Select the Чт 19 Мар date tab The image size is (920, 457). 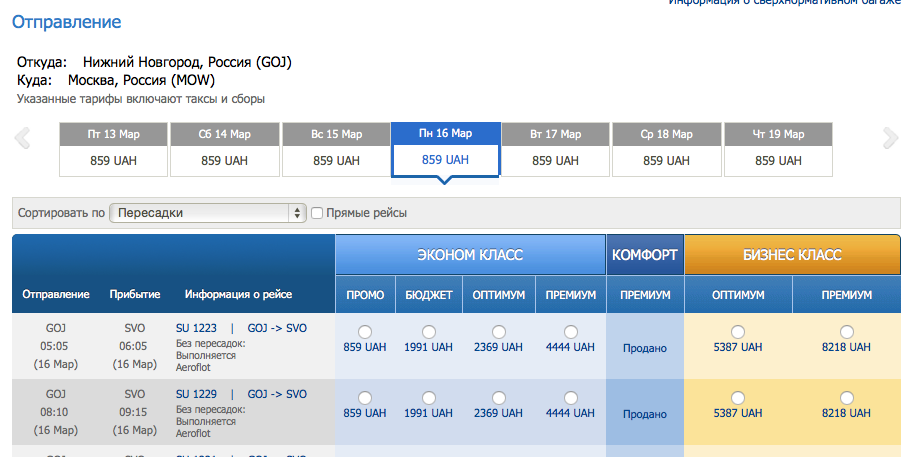779,150
